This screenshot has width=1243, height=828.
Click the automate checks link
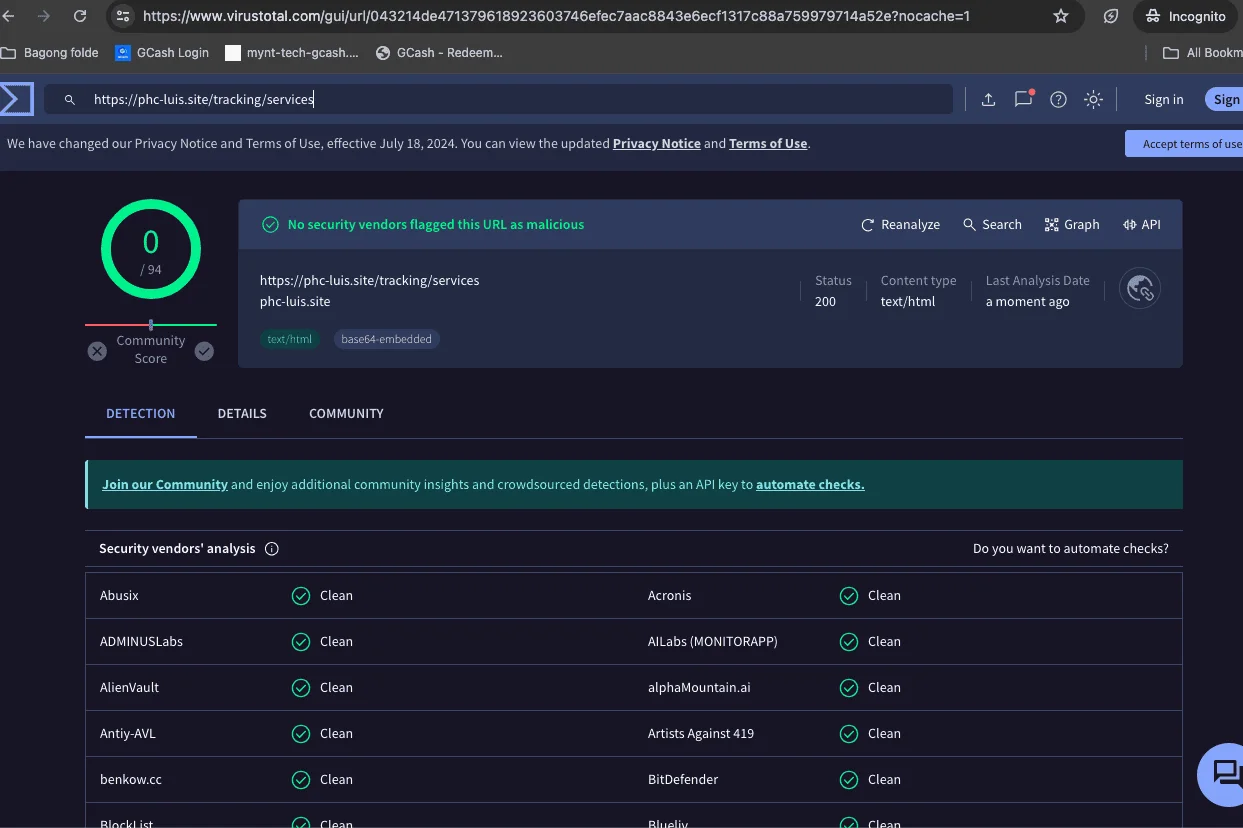point(810,485)
